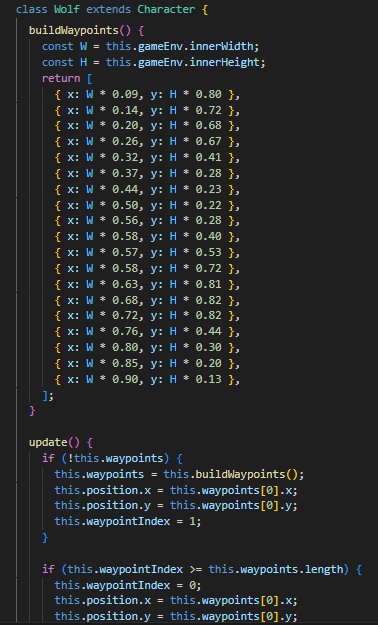
Task: Click the if (!this.waypoints) condition
Action: coord(112,458)
